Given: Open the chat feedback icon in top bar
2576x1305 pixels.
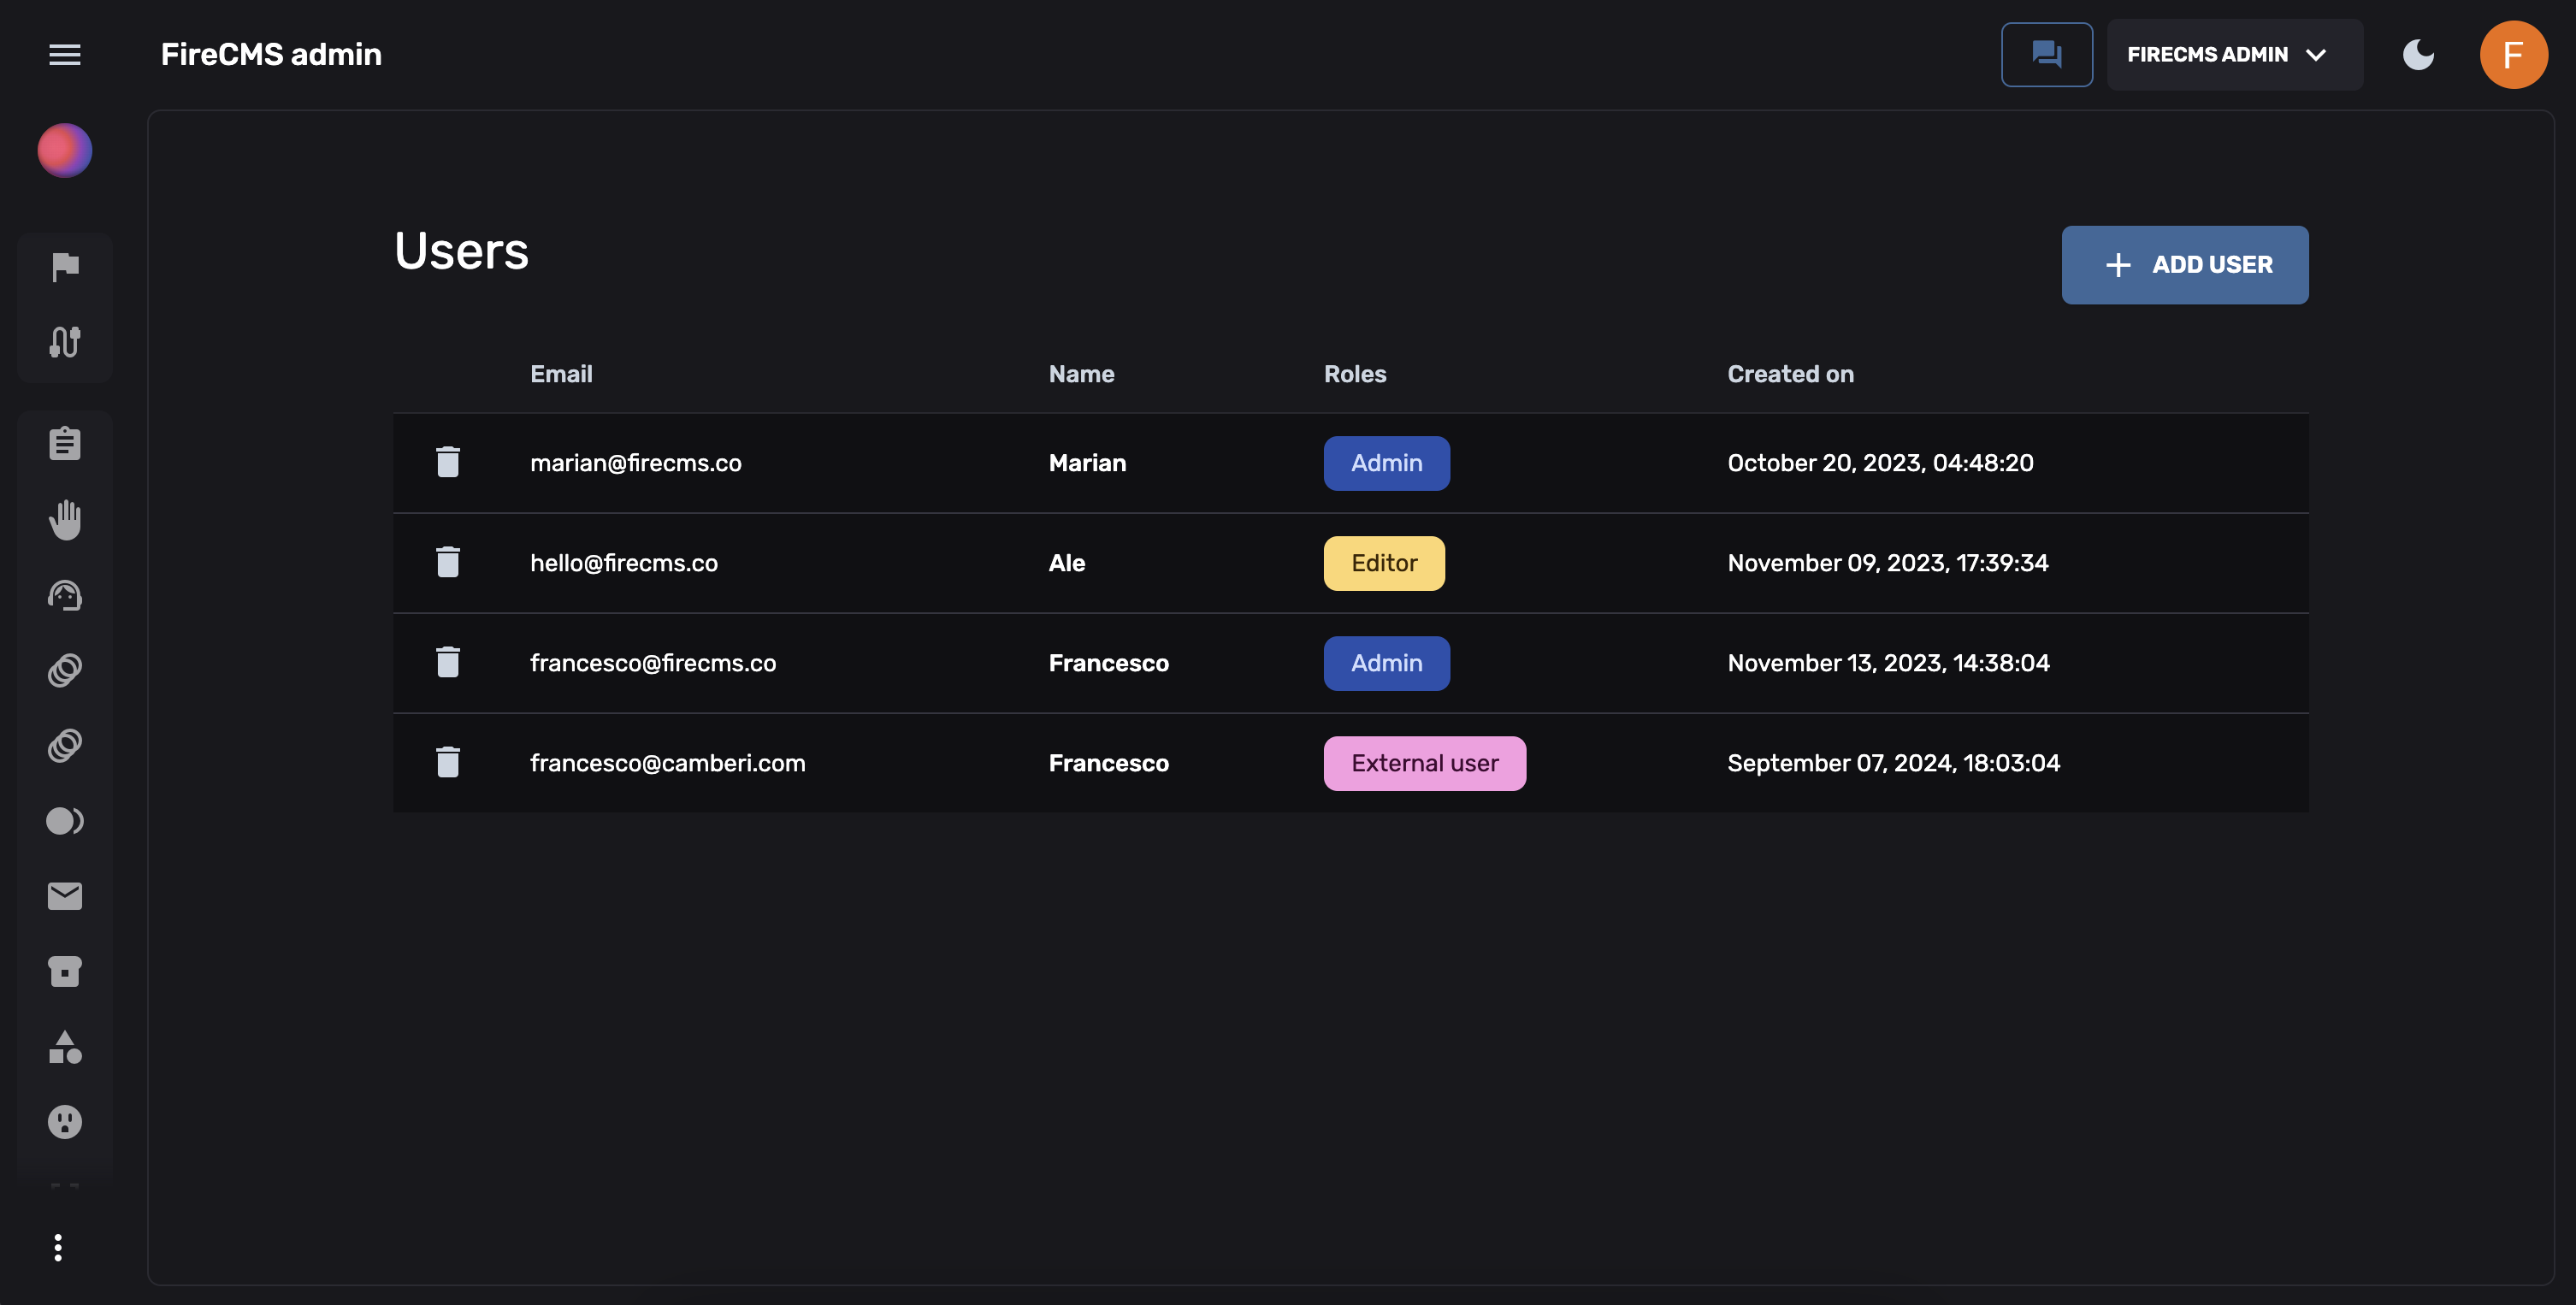Looking at the screenshot, I should point(2046,54).
